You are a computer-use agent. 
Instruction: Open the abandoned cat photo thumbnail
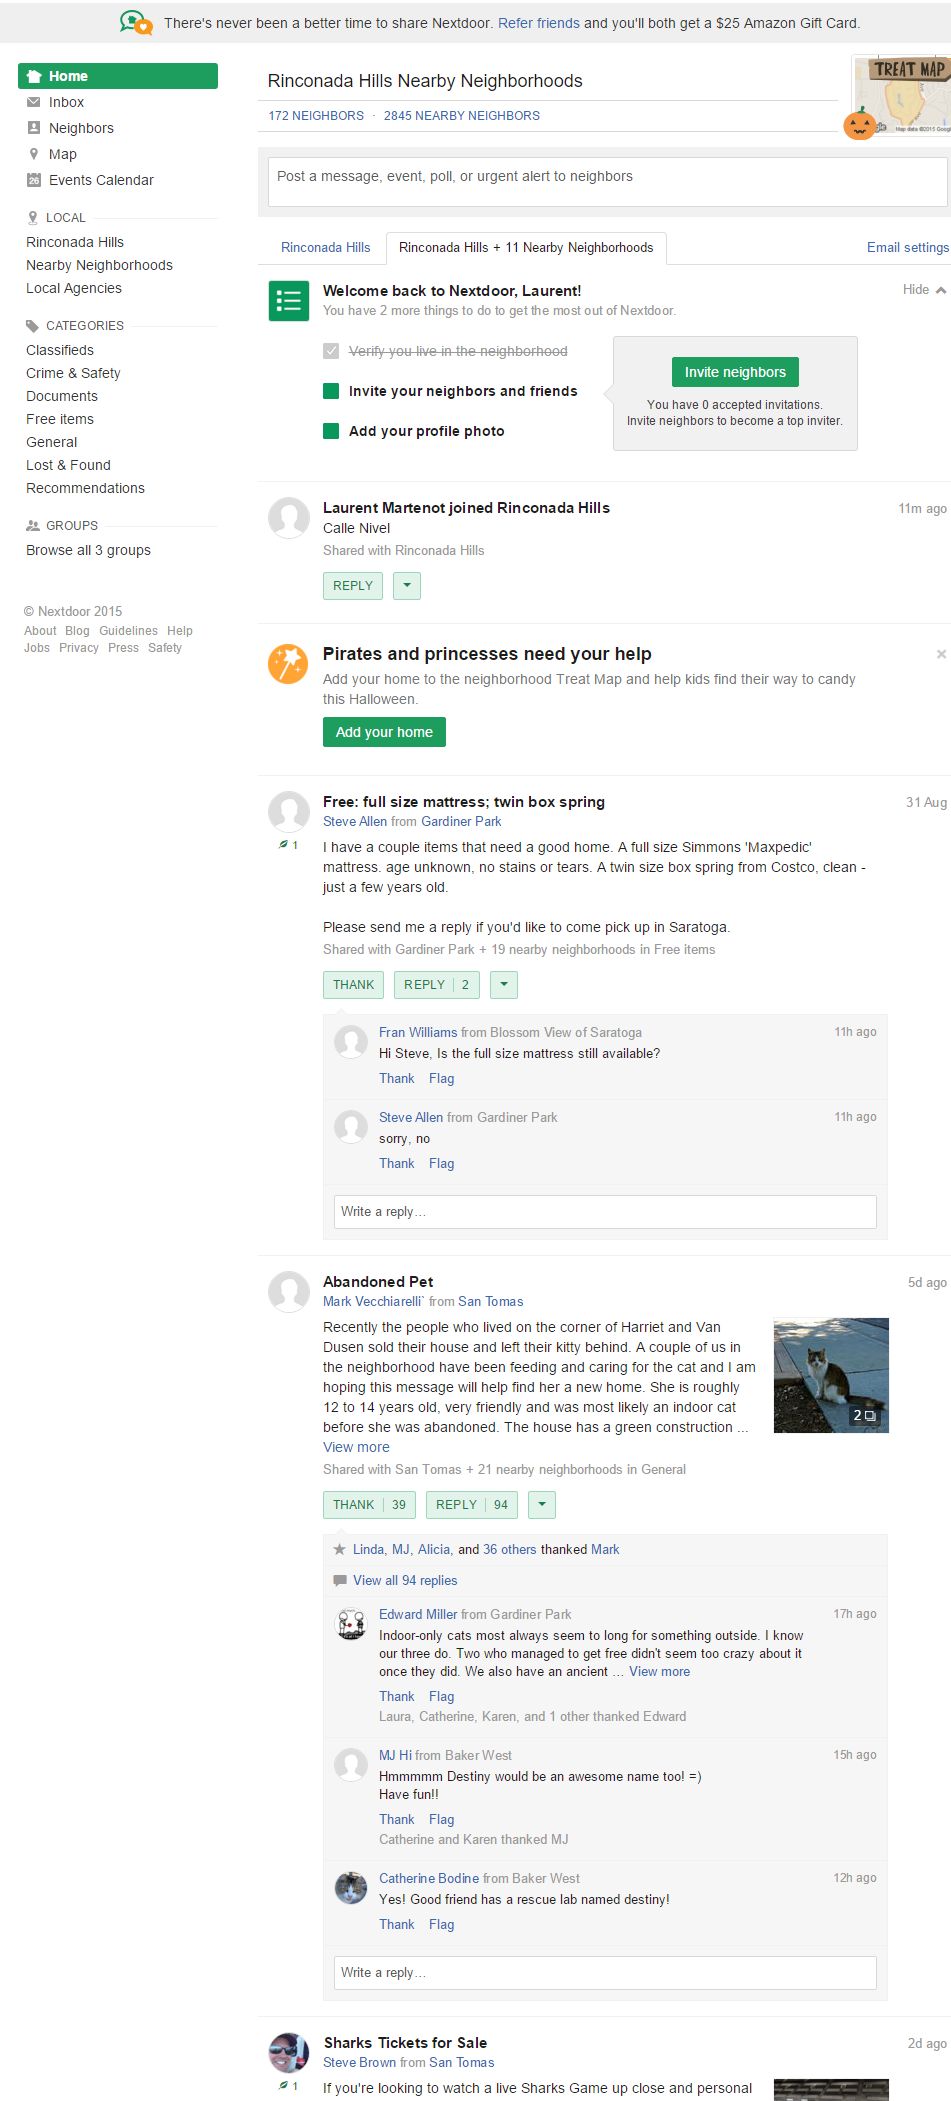click(x=830, y=1375)
